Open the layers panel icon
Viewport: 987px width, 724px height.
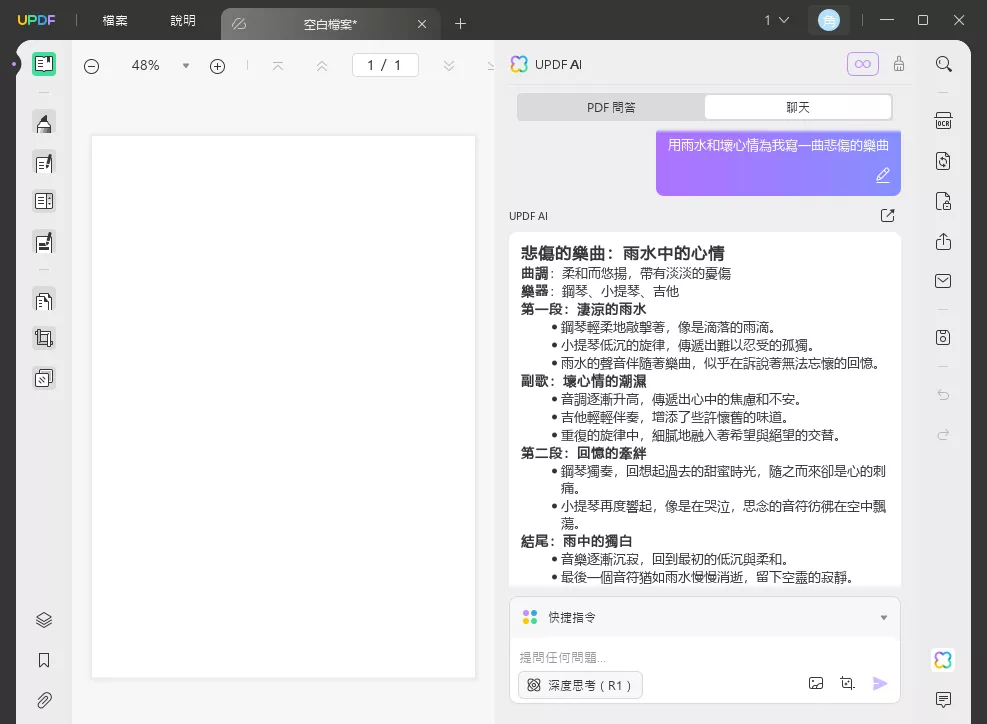(44, 620)
